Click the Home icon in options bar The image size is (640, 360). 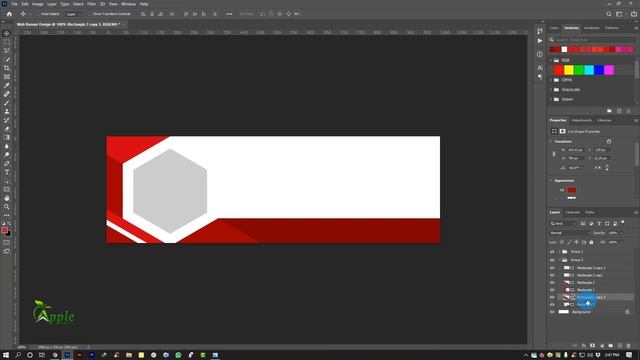9,14
